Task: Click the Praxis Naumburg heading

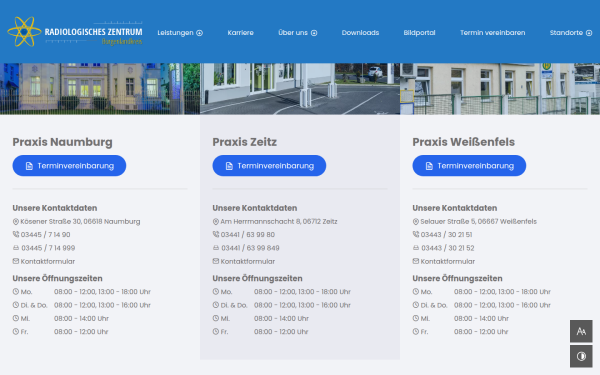Action: (62, 142)
